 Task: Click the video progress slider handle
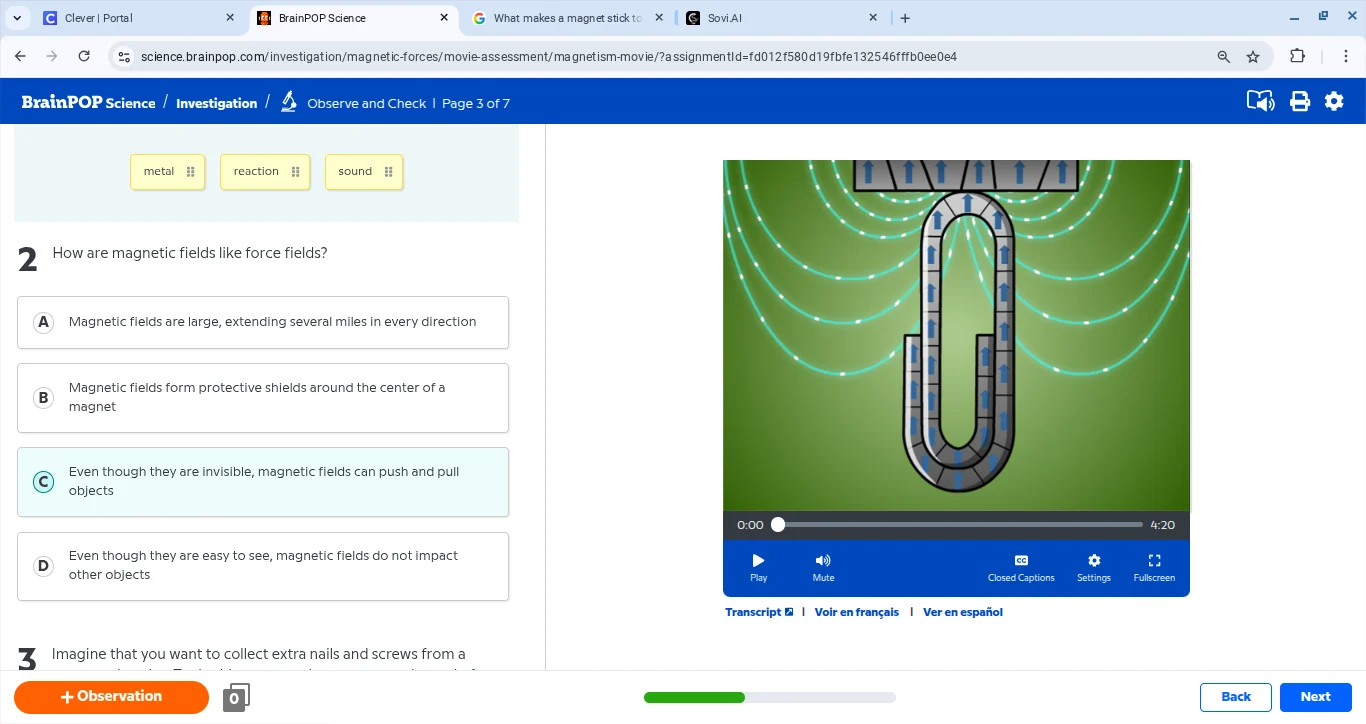click(778, 525)
